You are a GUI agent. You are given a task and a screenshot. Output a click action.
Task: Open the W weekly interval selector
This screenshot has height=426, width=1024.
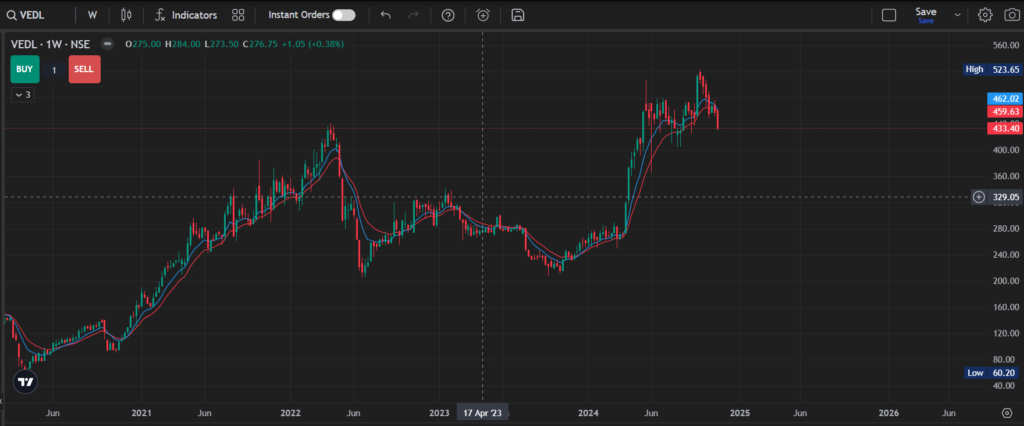coord(93,15)
